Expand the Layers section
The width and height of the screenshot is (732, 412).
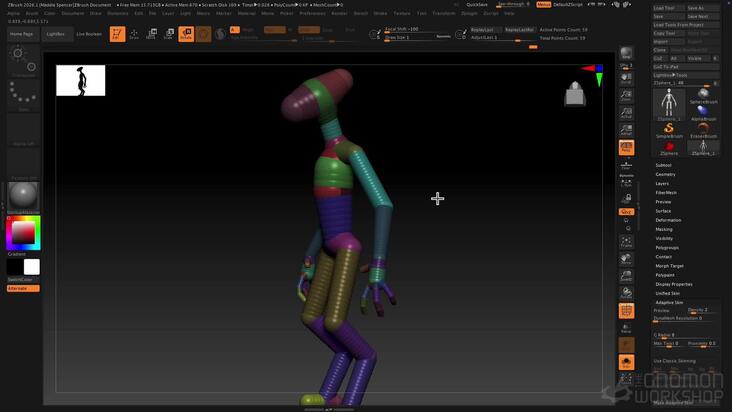click(x=662, y=184)
